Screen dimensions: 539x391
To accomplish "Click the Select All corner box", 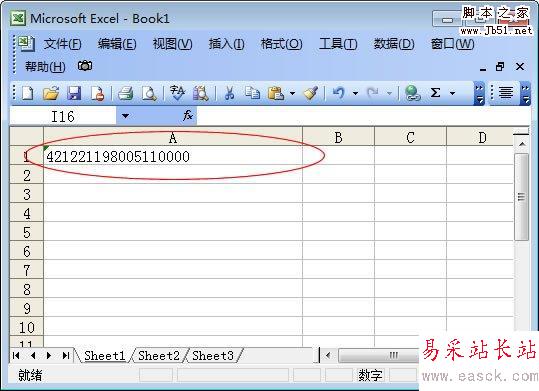I will pos(27,137).
